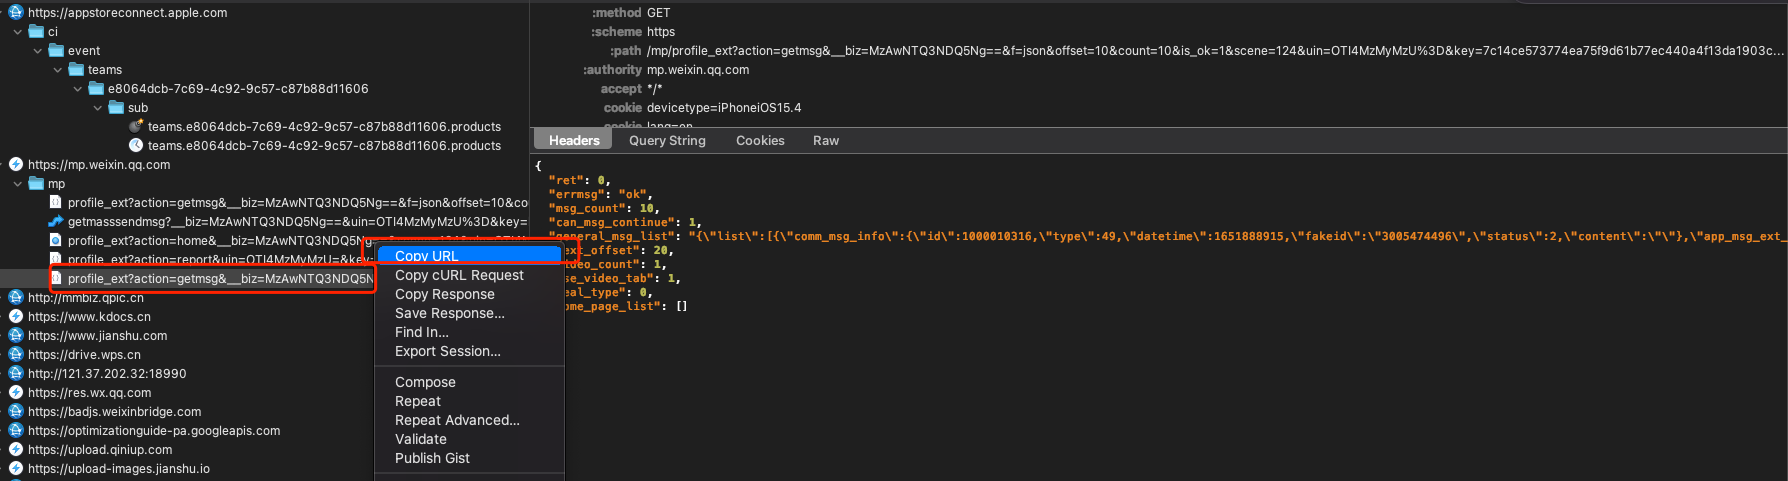This screenshot has width=1788, height=481.
Task: Open the Cookies tab
Action: pyautogui.click(x=760, y=140)
